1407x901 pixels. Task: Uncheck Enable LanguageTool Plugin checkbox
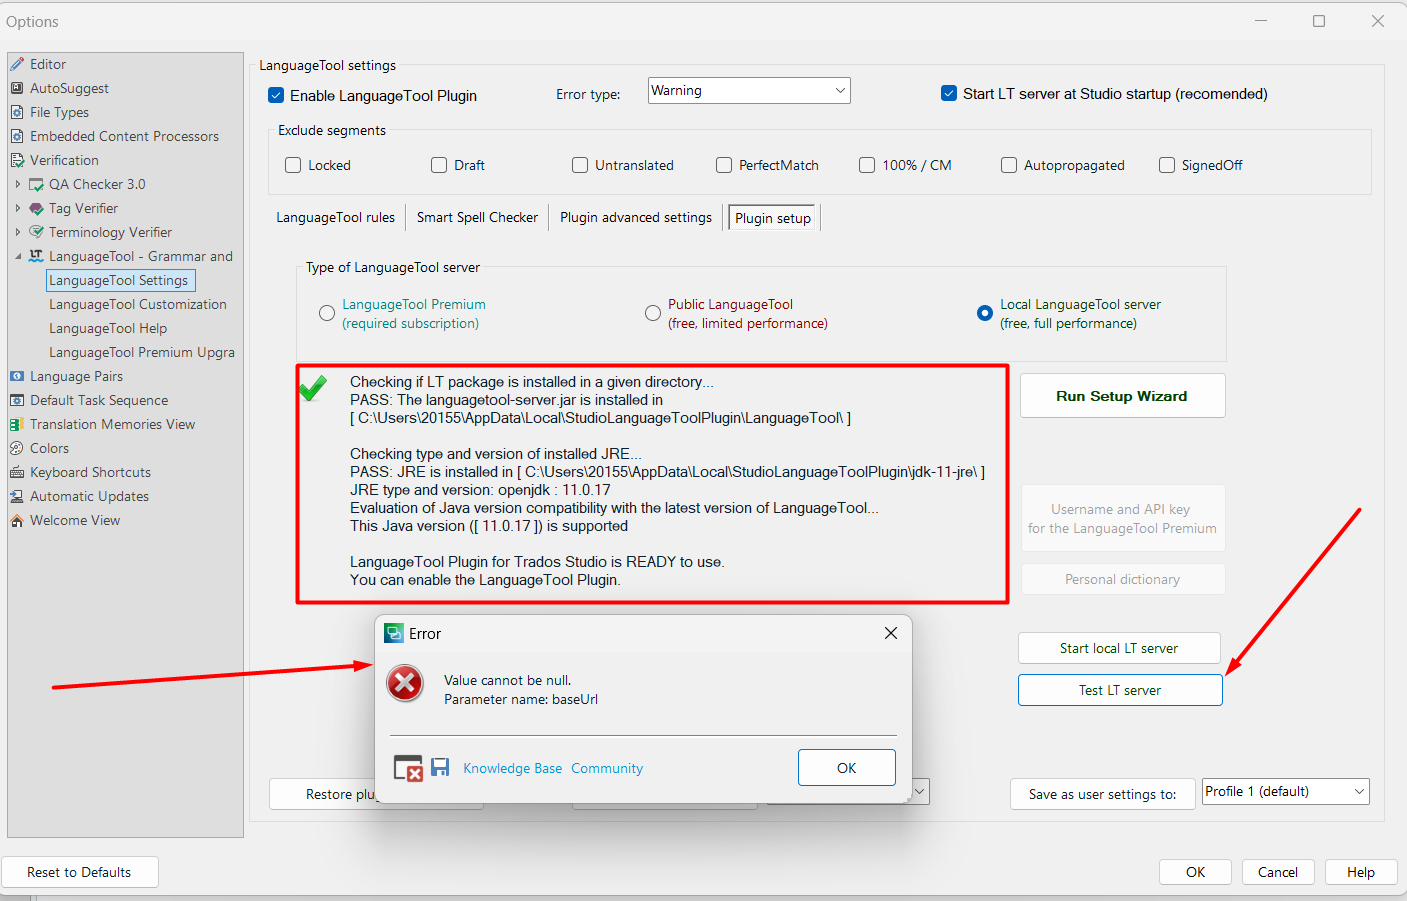276,96
